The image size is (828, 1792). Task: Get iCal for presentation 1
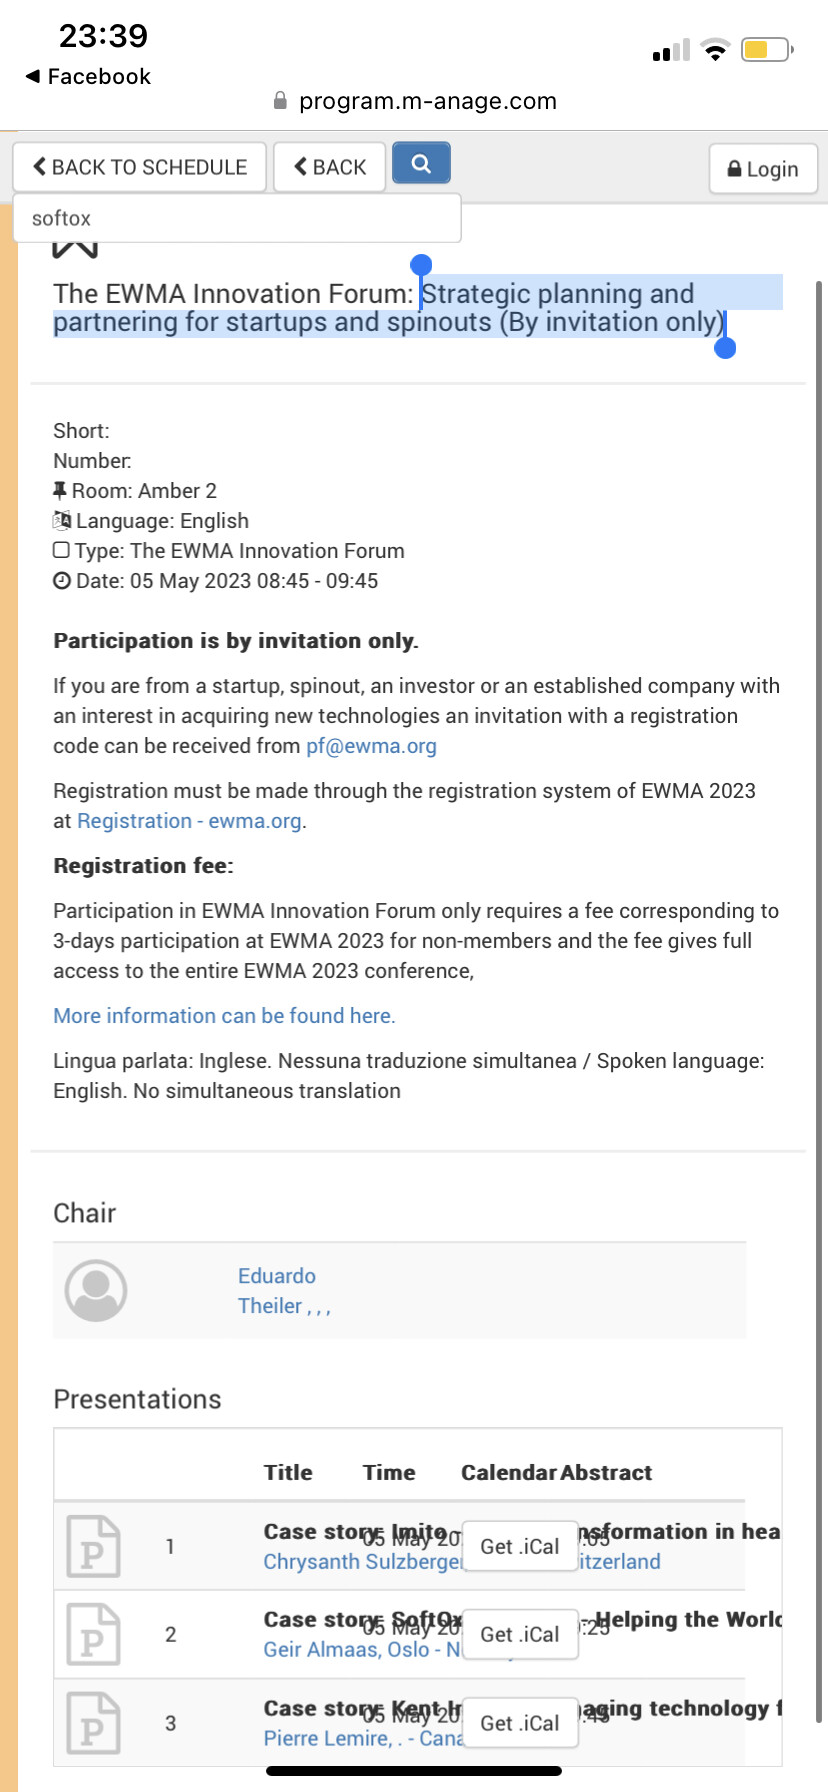click(x=520, y=1546)
